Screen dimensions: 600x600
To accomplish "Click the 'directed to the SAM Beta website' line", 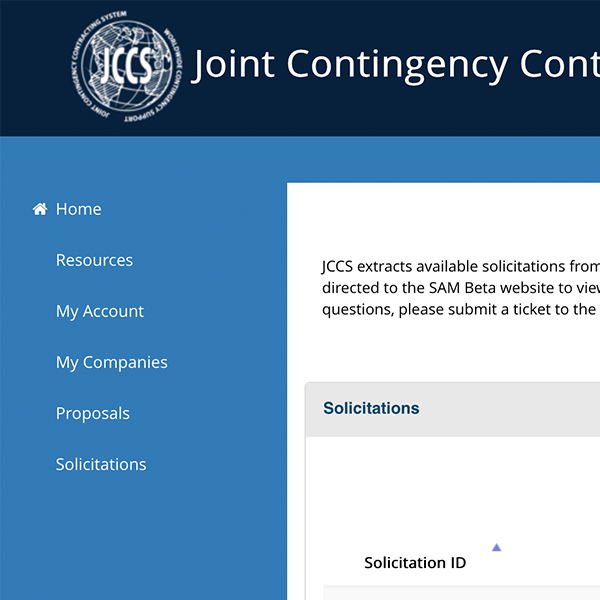I will 460,288.
